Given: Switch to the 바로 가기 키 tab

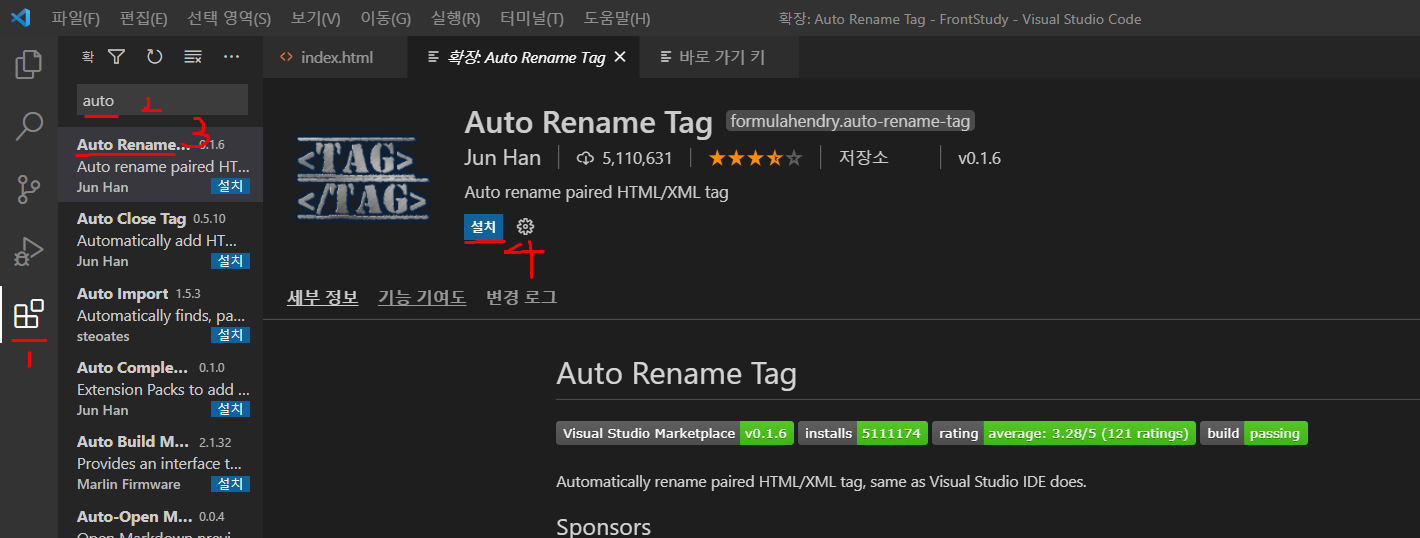Looking at the screenshot, I should pyautogui.click(x=718, y=58).
